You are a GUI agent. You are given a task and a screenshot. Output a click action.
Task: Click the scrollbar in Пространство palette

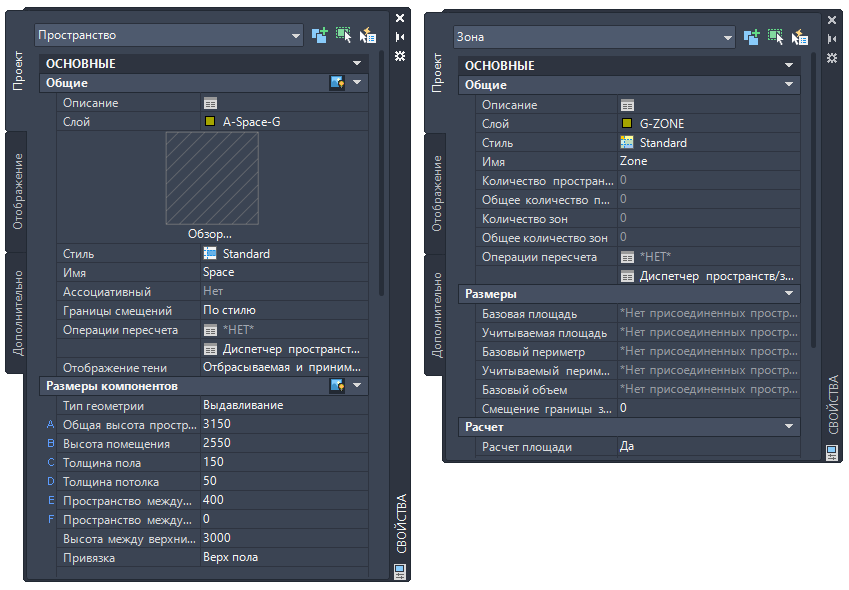click(382, 173)
